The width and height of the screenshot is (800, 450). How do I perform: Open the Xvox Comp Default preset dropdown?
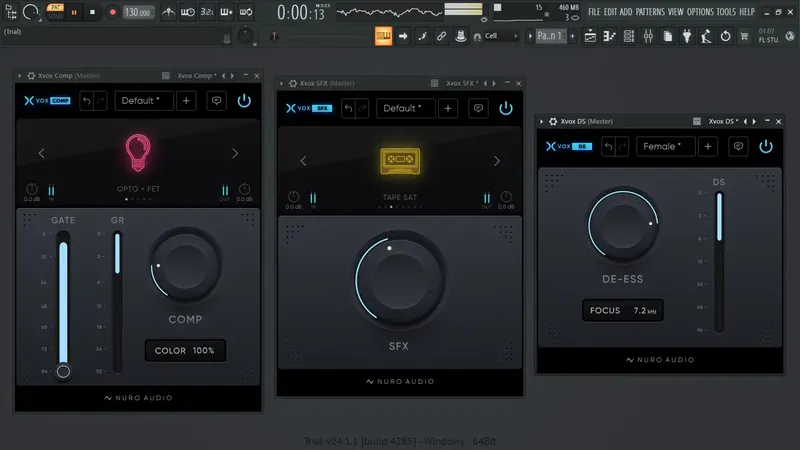pos(144,101)
